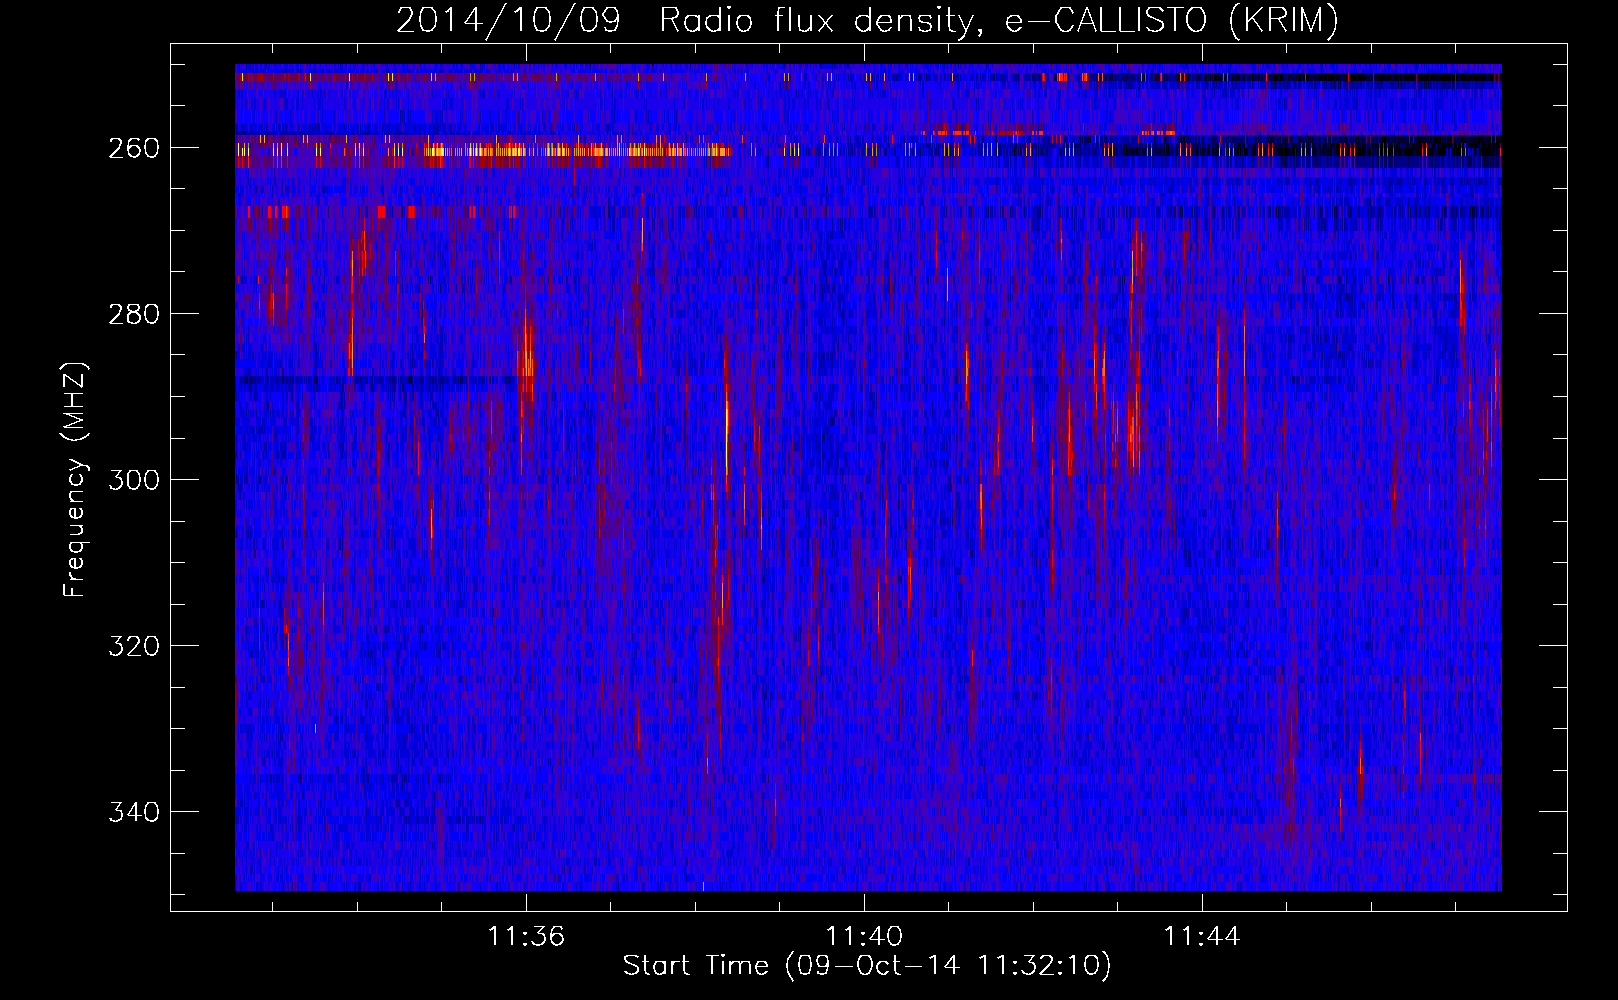The width and height of the screenshot is (1618, 1000).
Task: Click the 260 frequency tick label
Action: point(134,148)
